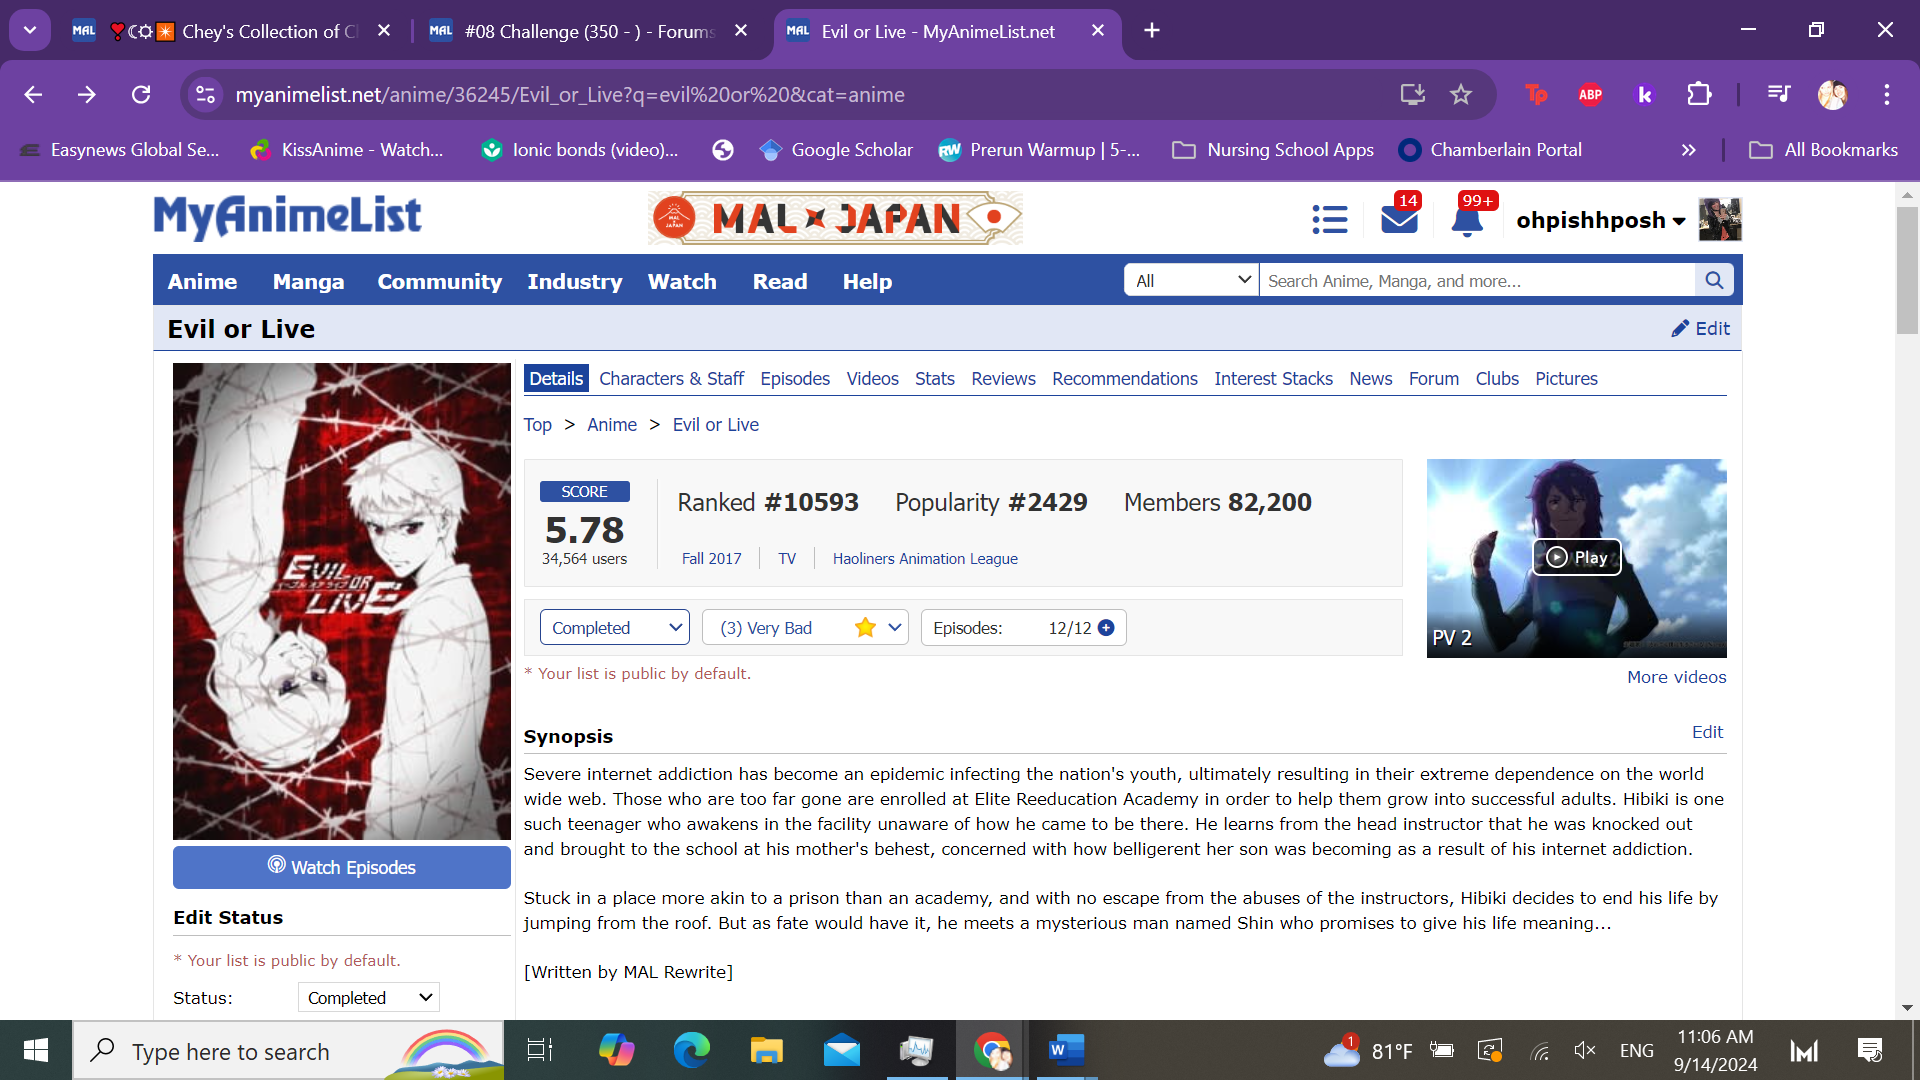Open the Help nav menu
This screenshot has height=1080, width=1920.
(867, 281)
